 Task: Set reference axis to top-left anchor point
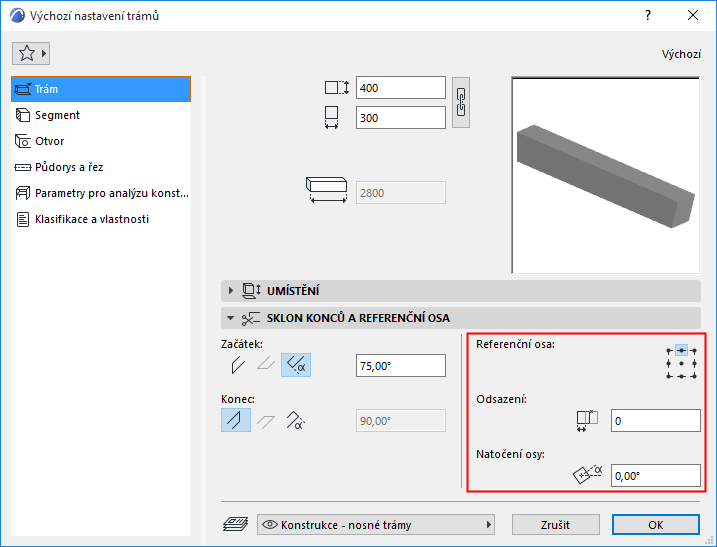pyautogui.click(x=669, y=351)
